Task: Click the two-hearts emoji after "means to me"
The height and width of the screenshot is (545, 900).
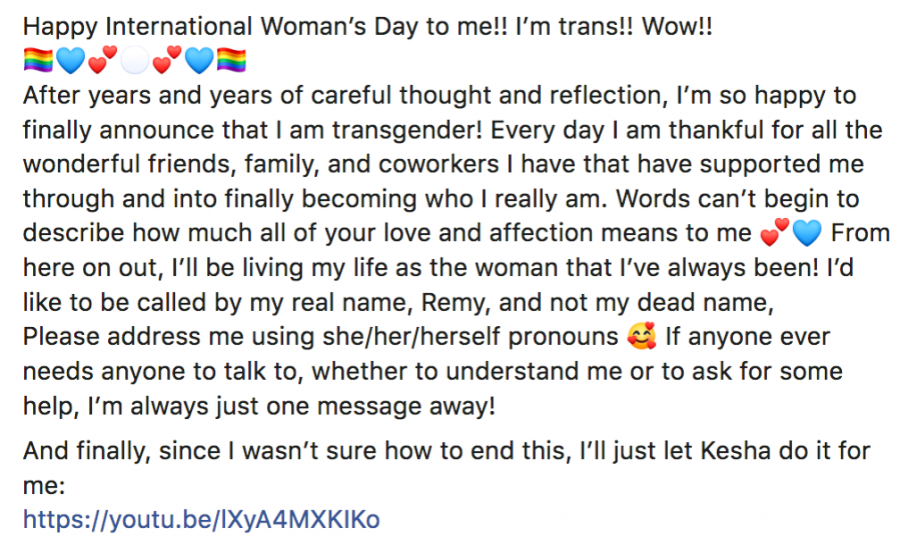Action: tap(775, 232)
